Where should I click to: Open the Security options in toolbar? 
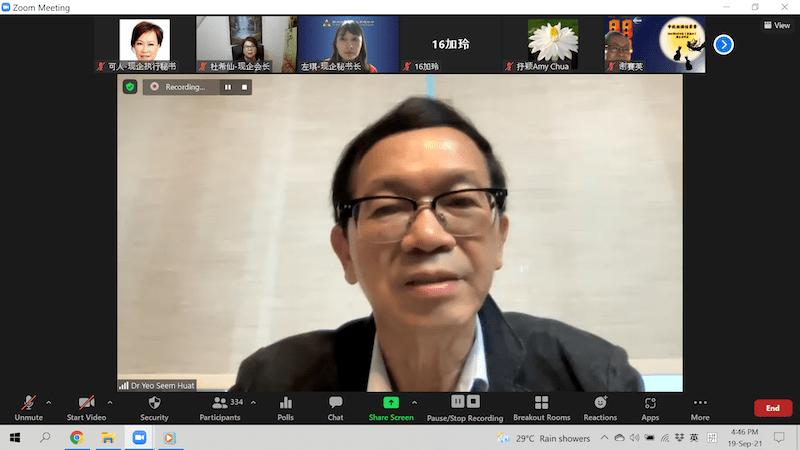154,407
